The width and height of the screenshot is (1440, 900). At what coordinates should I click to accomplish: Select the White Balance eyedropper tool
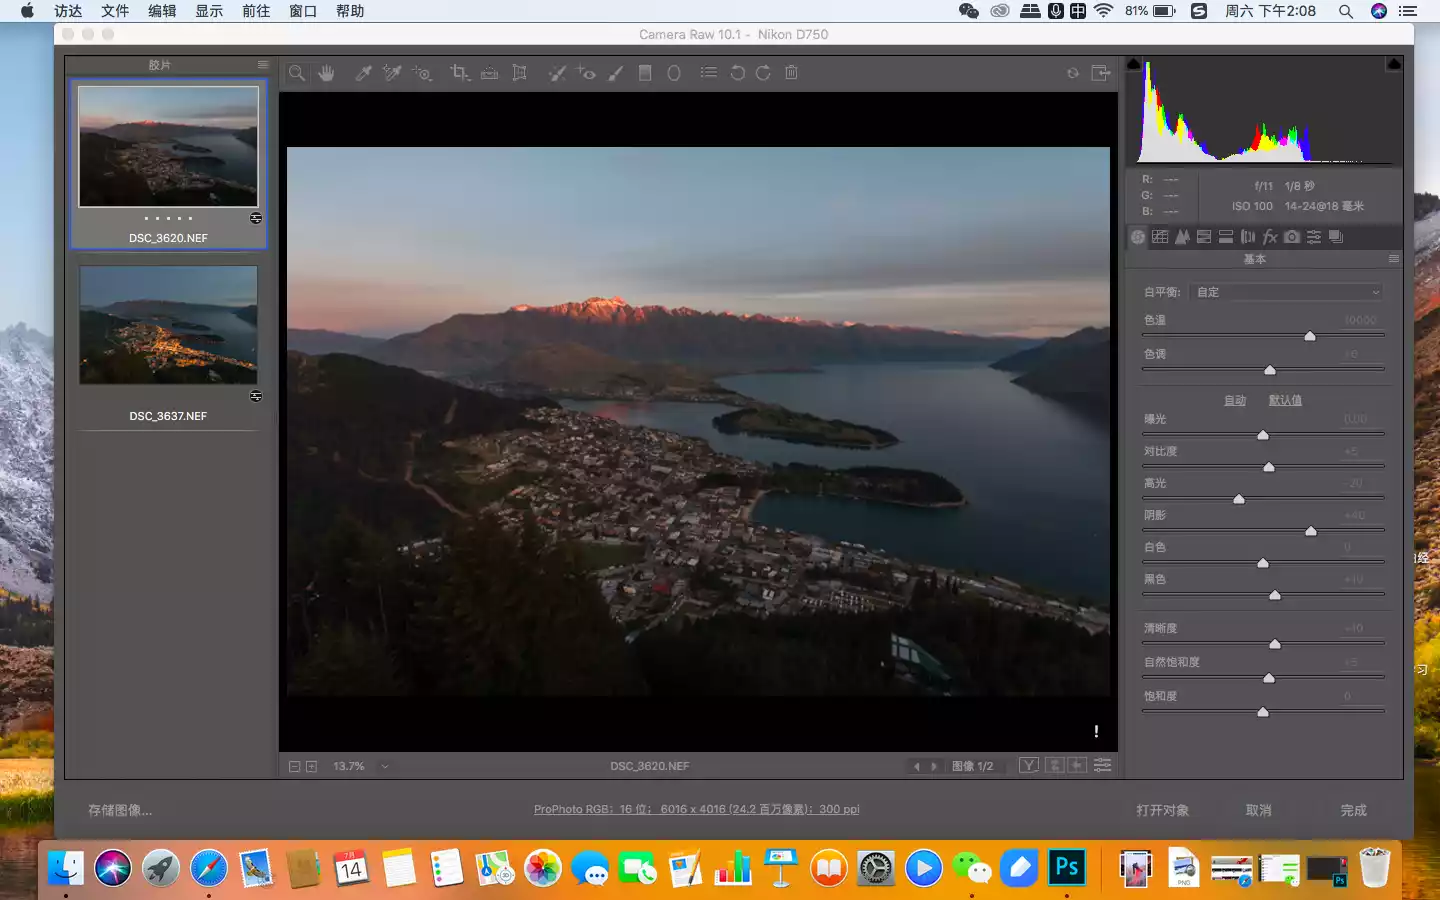(x=364, y=73)
